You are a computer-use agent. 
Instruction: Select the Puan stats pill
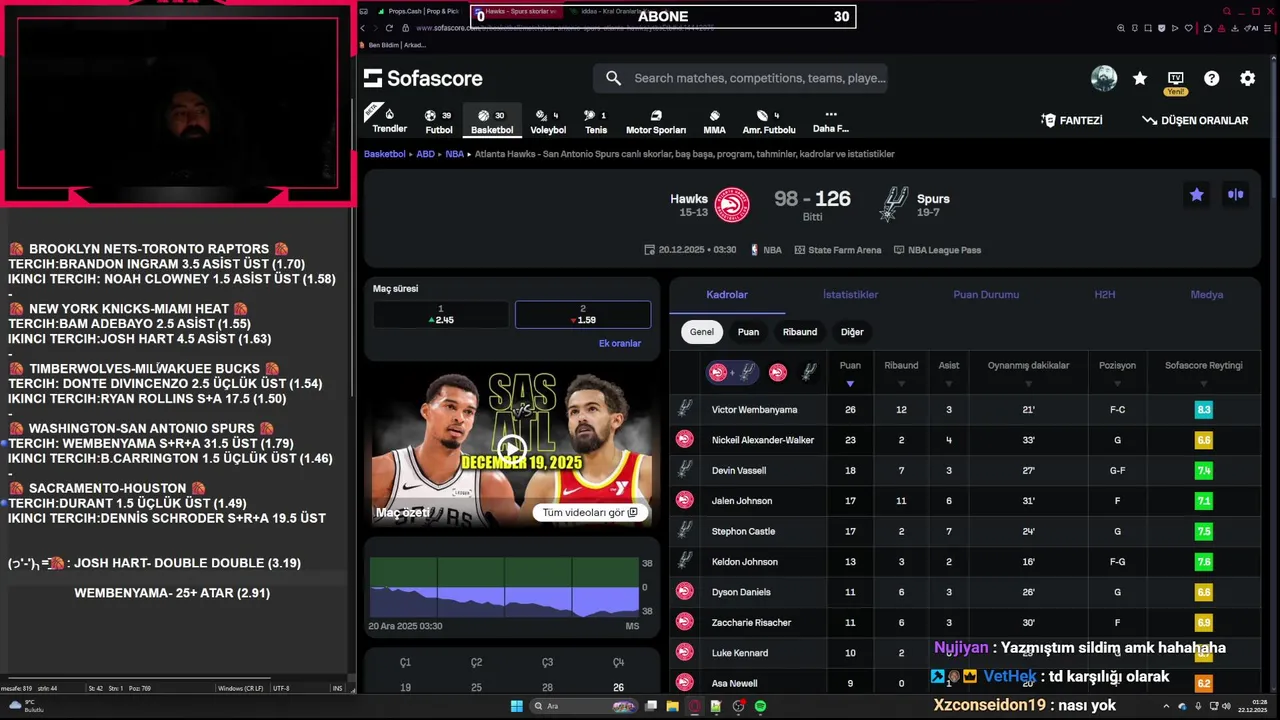click(x=748, y=332)
